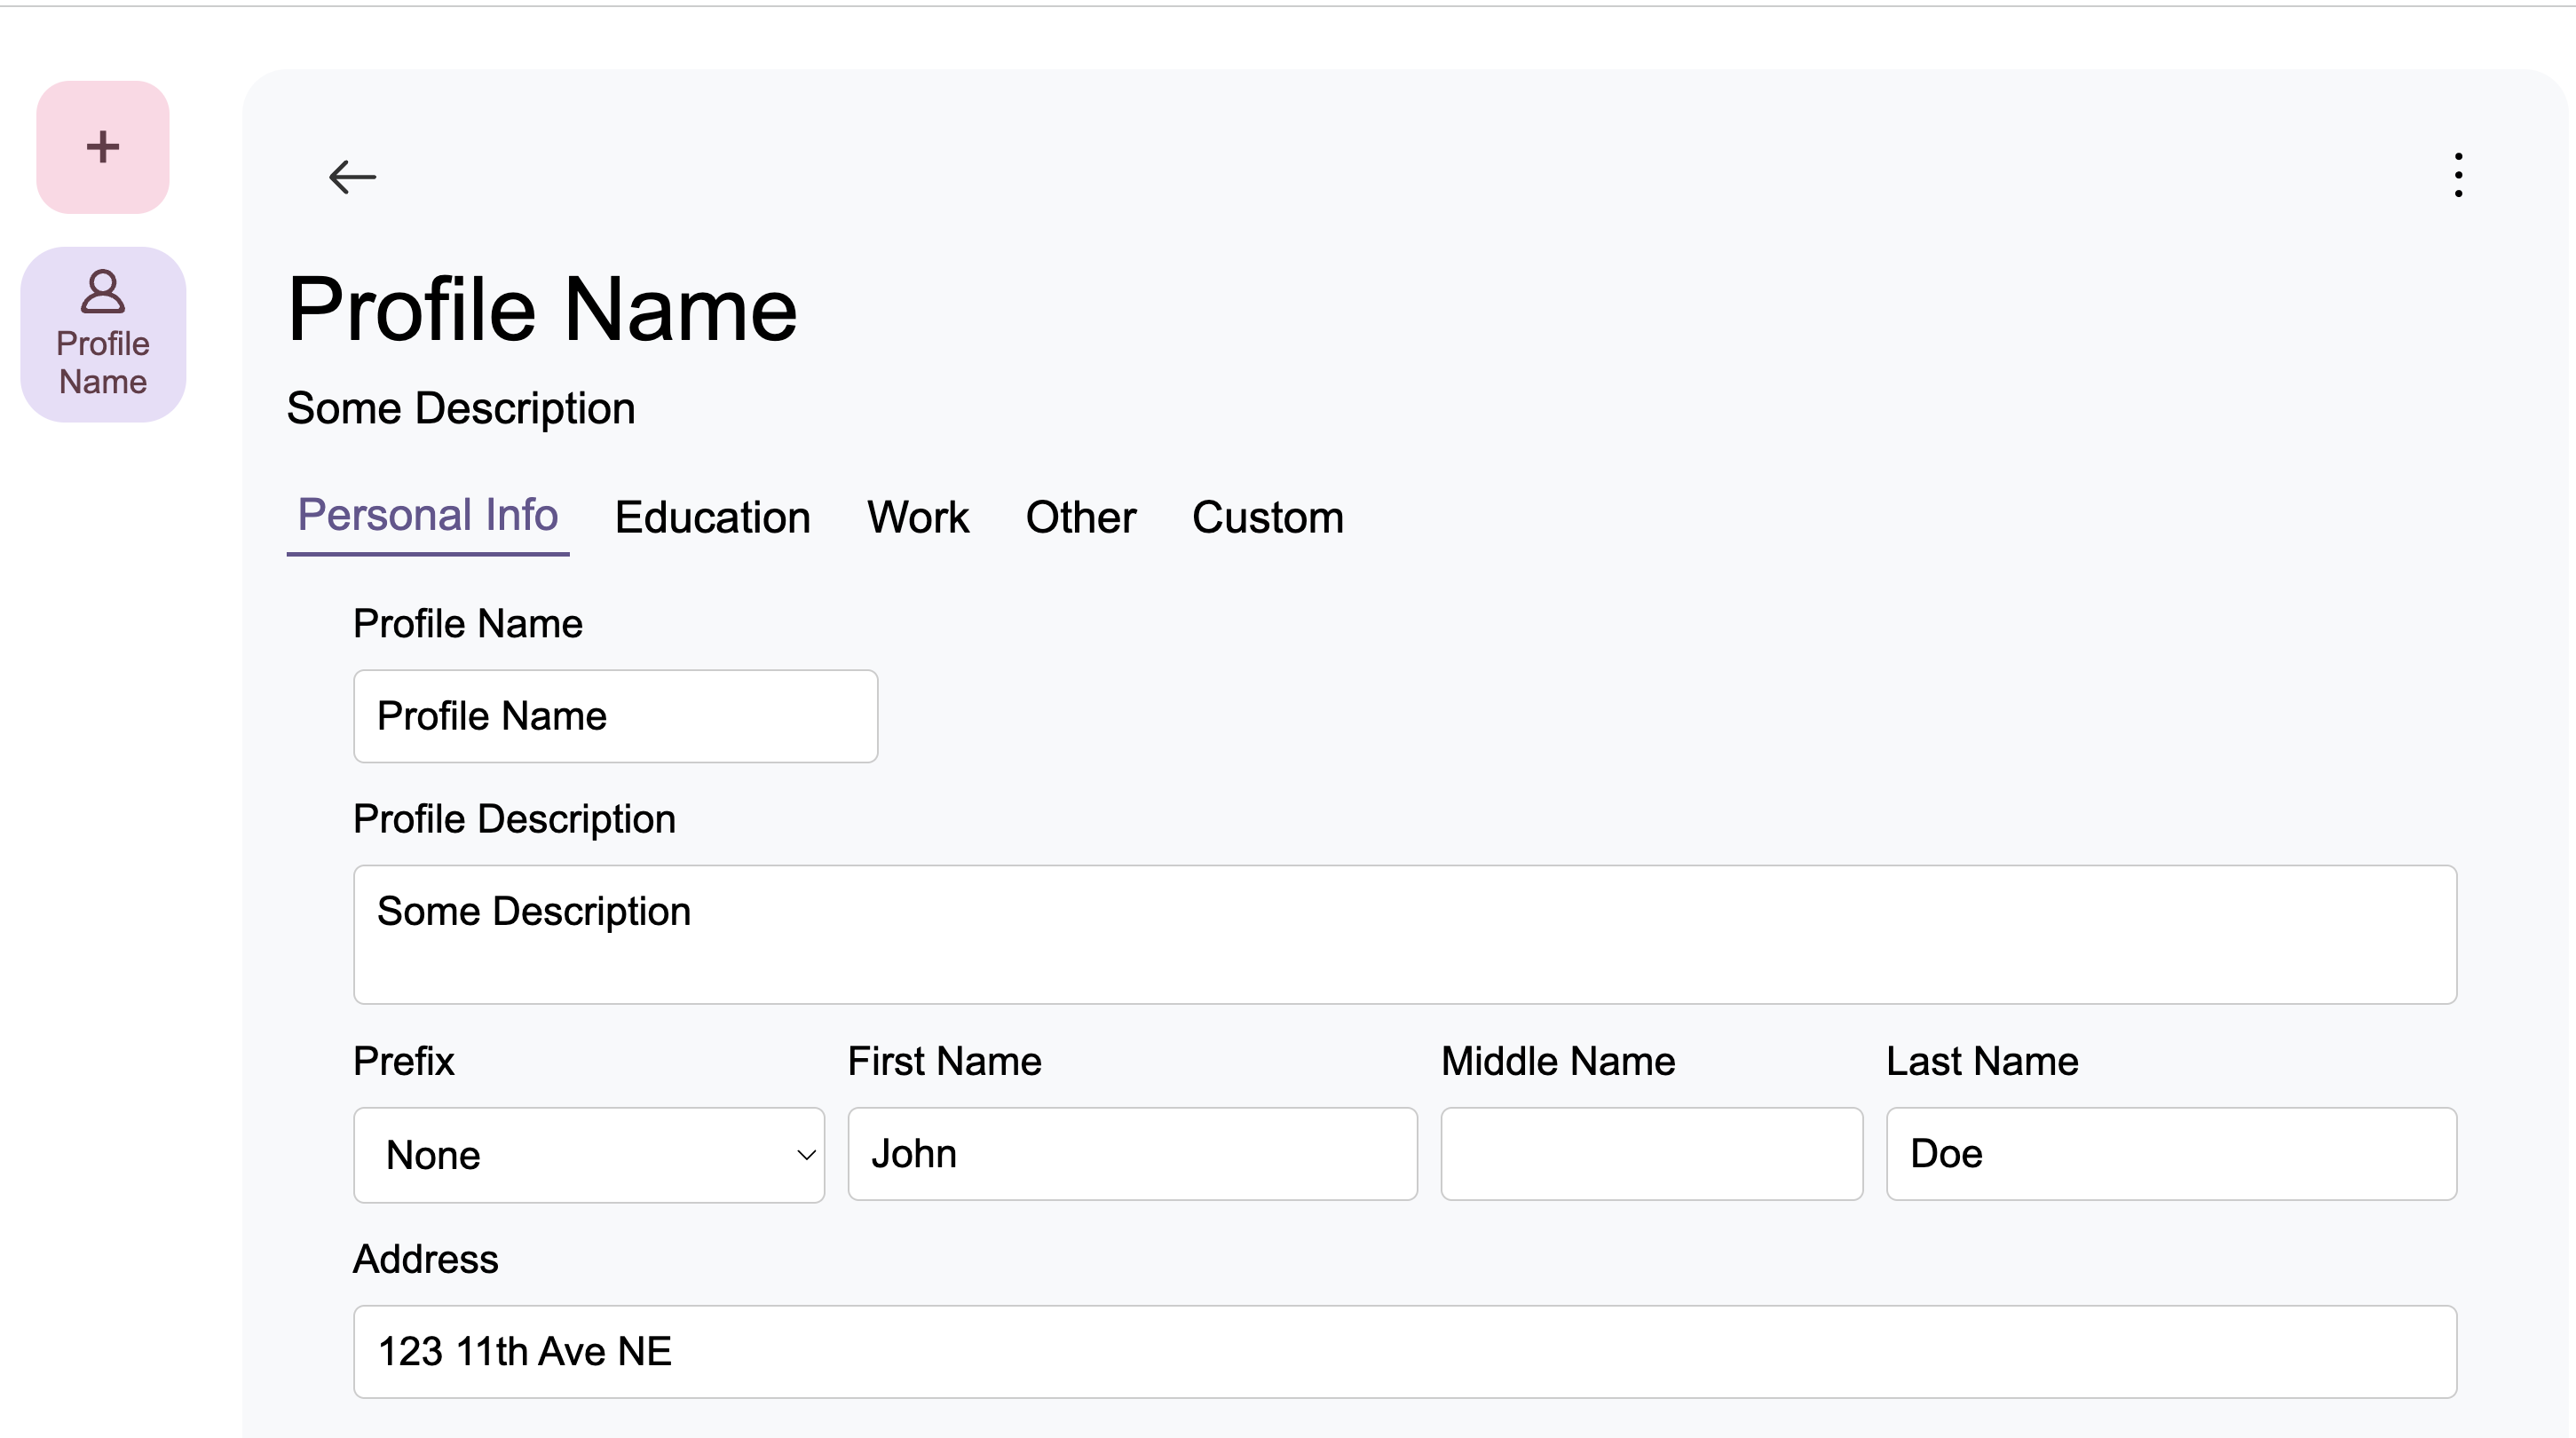The height and width of the screenshot is (1438, 2576).
Task: Click the Last Name field containing Doe
Action: (x=2170, y=1153)
